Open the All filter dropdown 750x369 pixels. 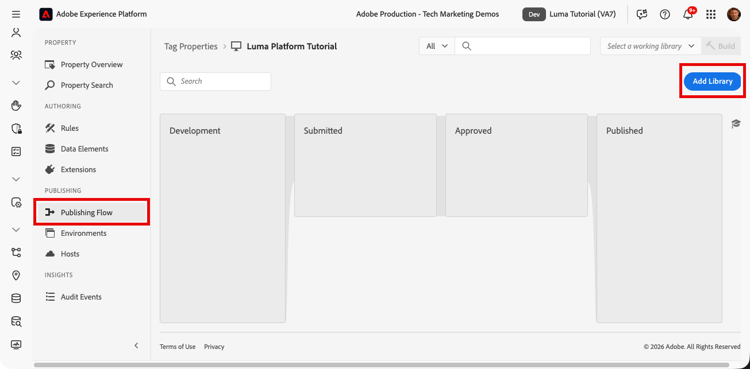click(x=437, y=46)
